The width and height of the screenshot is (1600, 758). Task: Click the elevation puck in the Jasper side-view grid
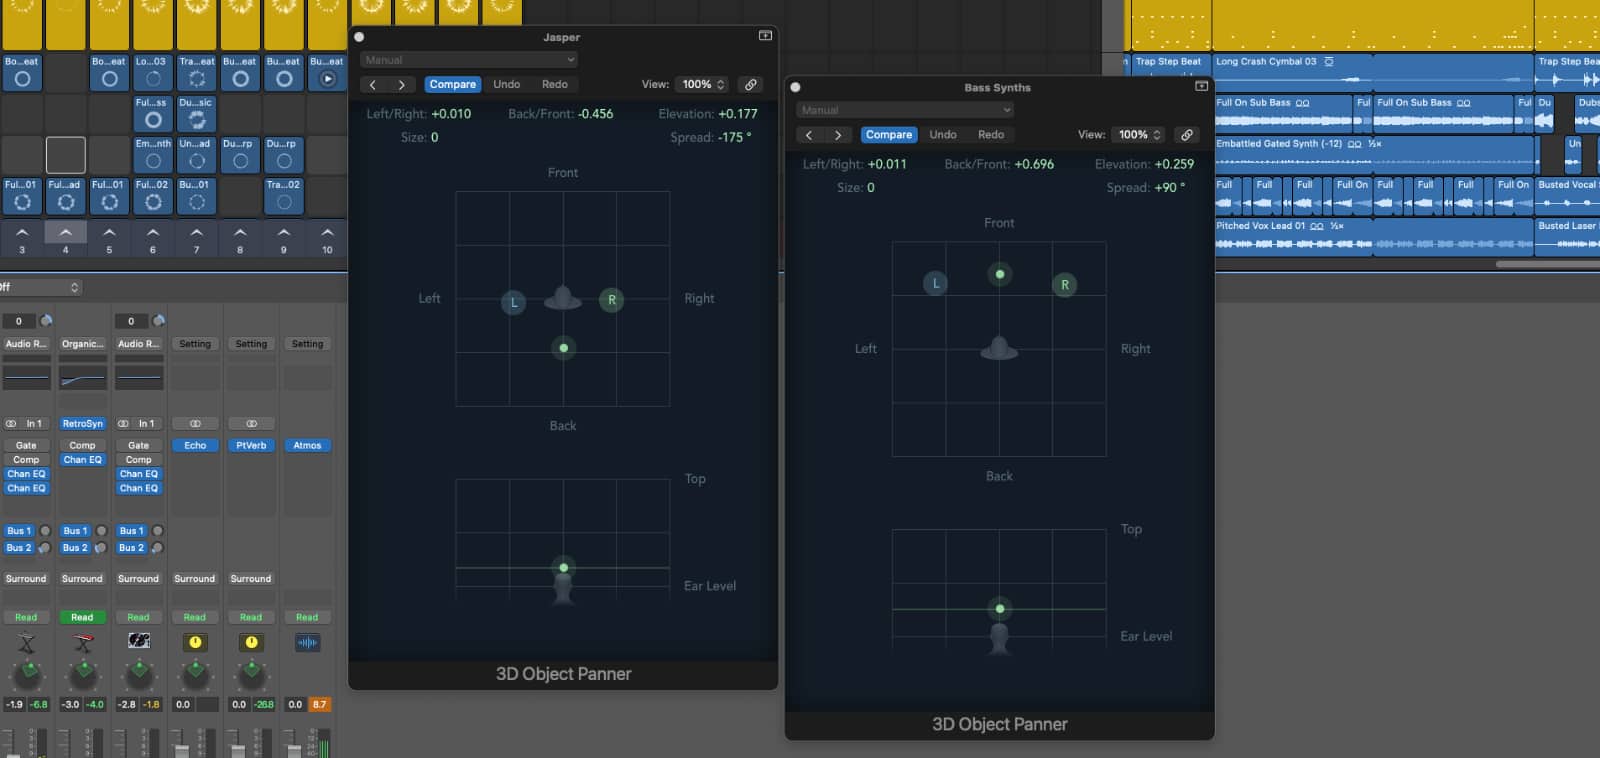point(564,568)
